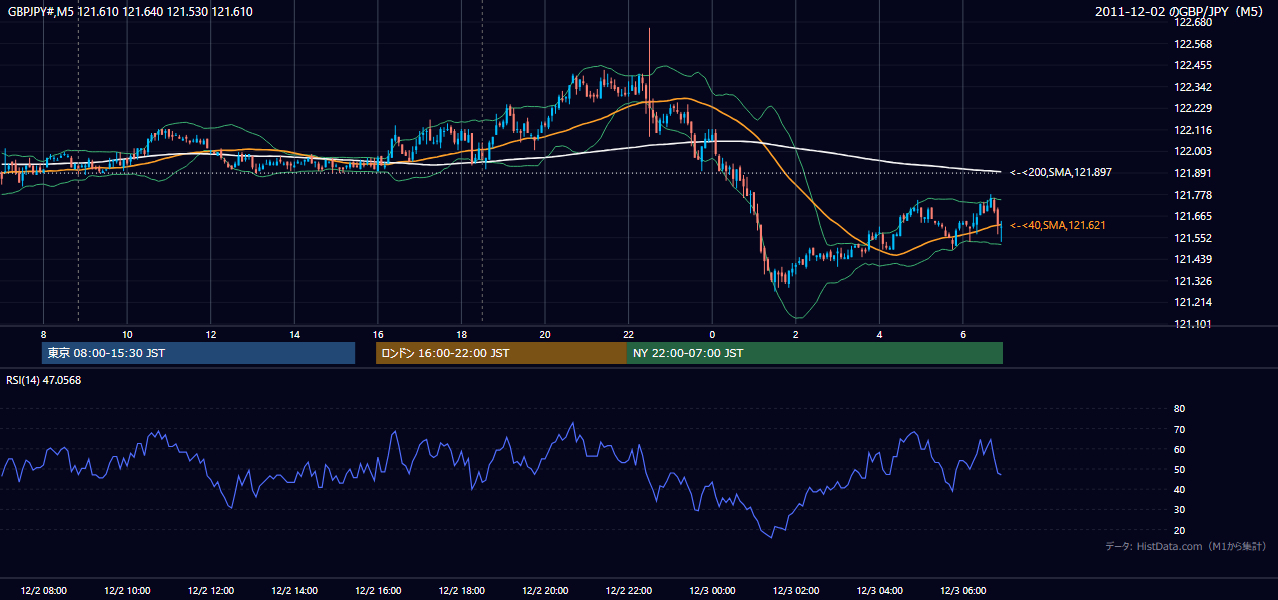This screenshot has height=600, width=1278.
Task: Click the price axis value 121.891
Action: (x=1194, y=173)
